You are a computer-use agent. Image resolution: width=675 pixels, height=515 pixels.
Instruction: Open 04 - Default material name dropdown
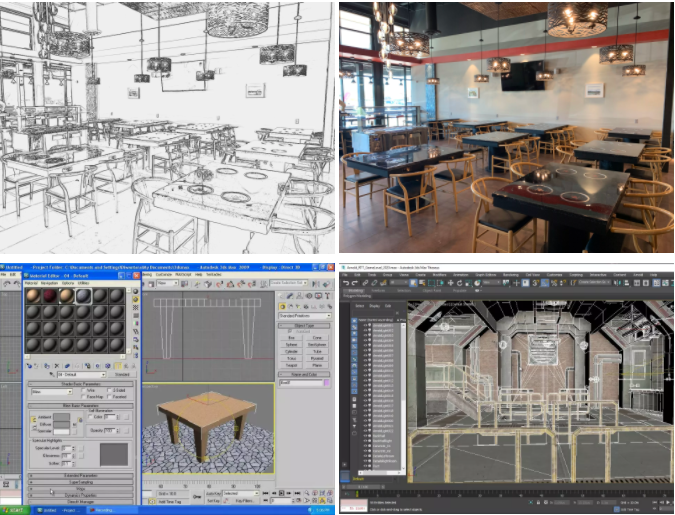click(103, 375)
